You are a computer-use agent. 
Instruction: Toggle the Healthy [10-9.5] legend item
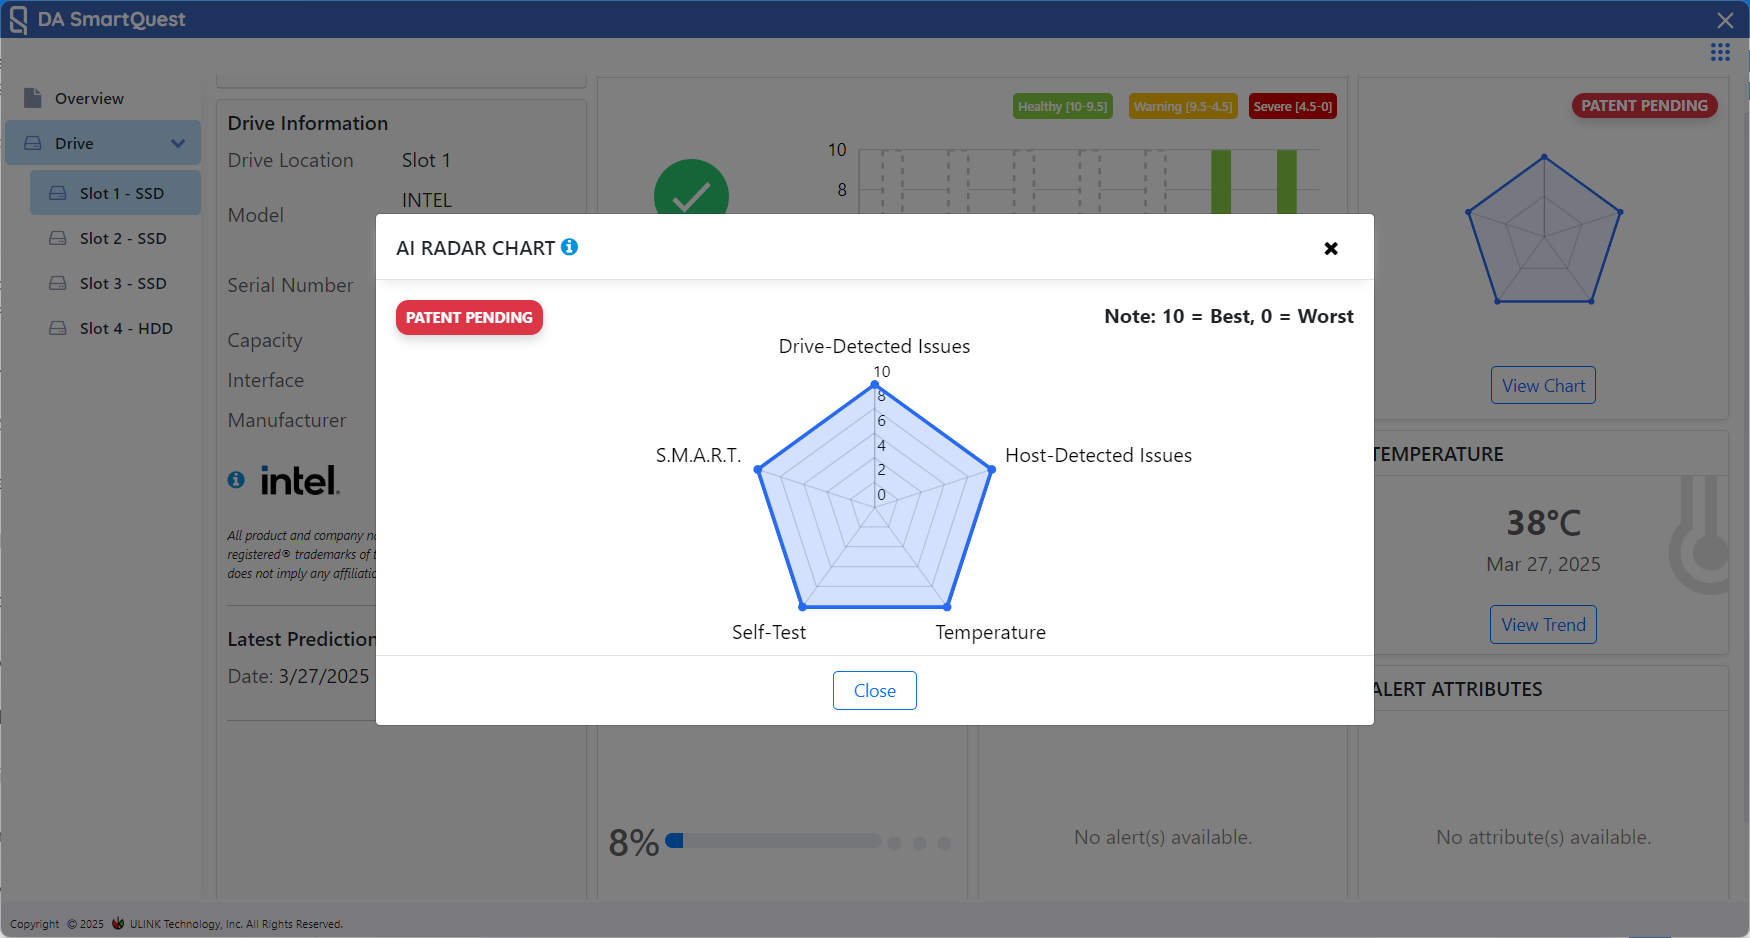click(1062, 107)
